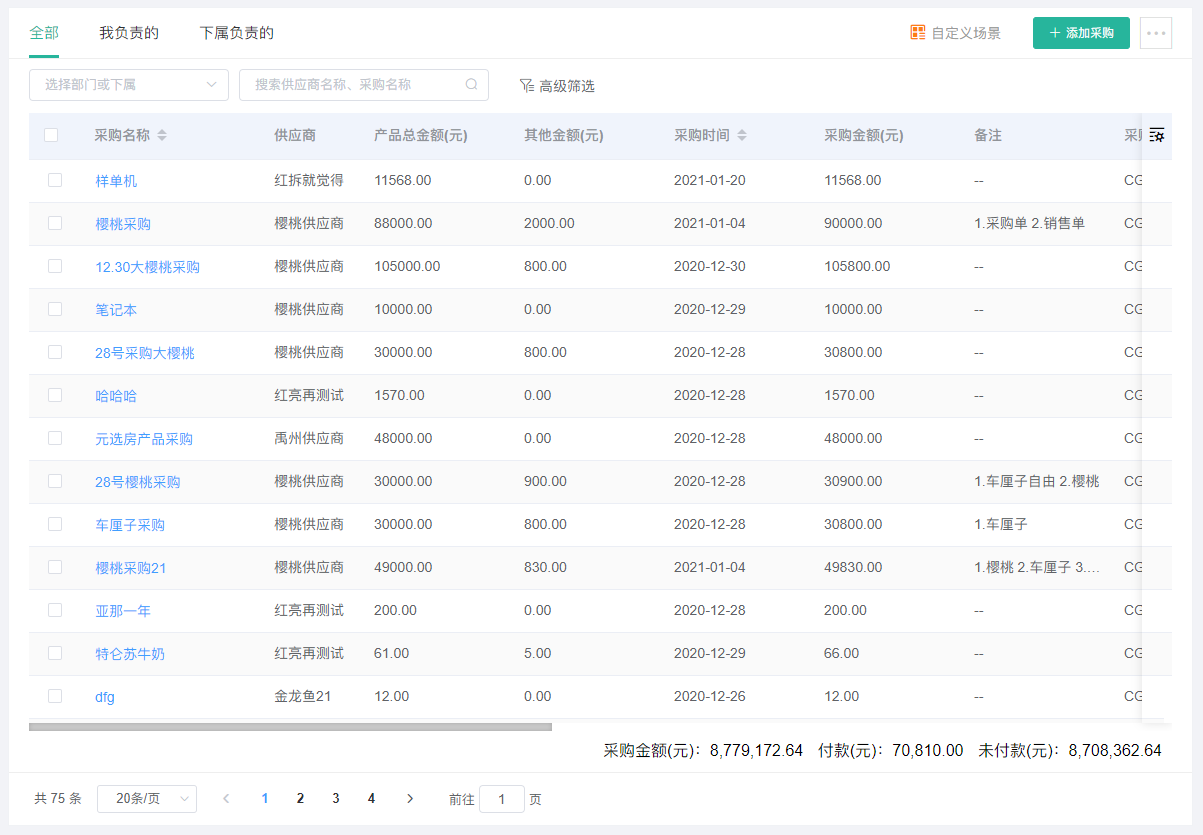
Task: Click the 备注 column header
Action: pyautogui.click(x=987, y=135)
